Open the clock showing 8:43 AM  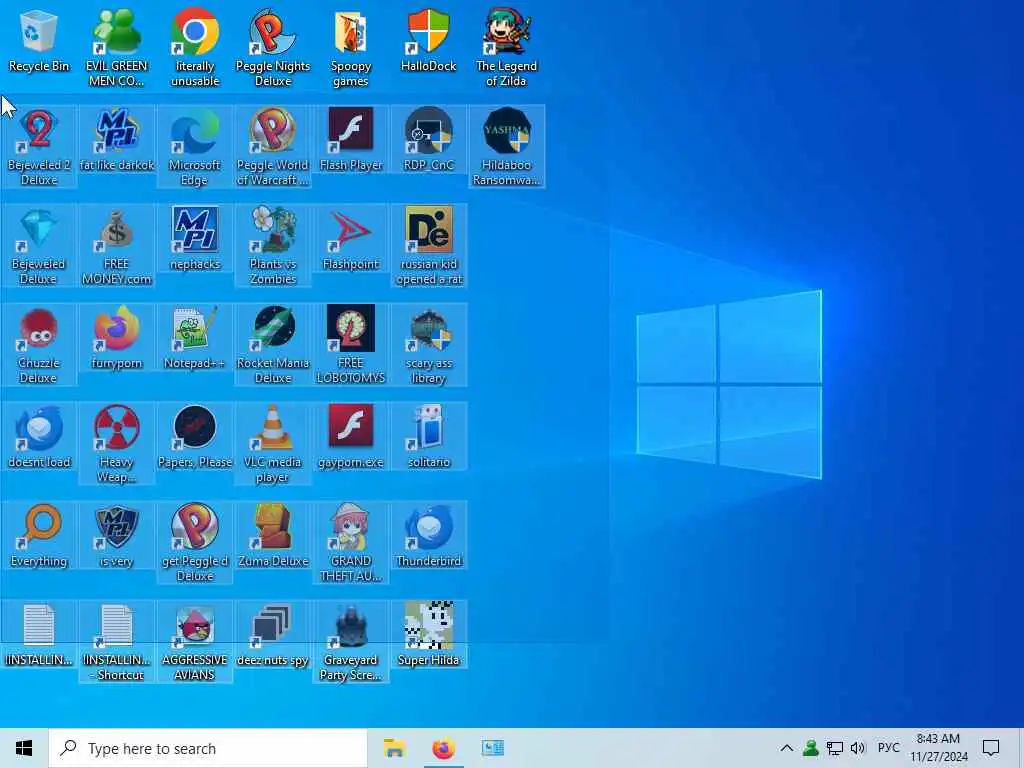938,748
